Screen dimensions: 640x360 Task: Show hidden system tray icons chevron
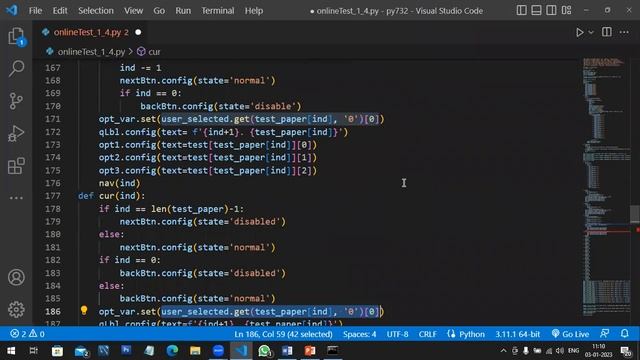503,351
